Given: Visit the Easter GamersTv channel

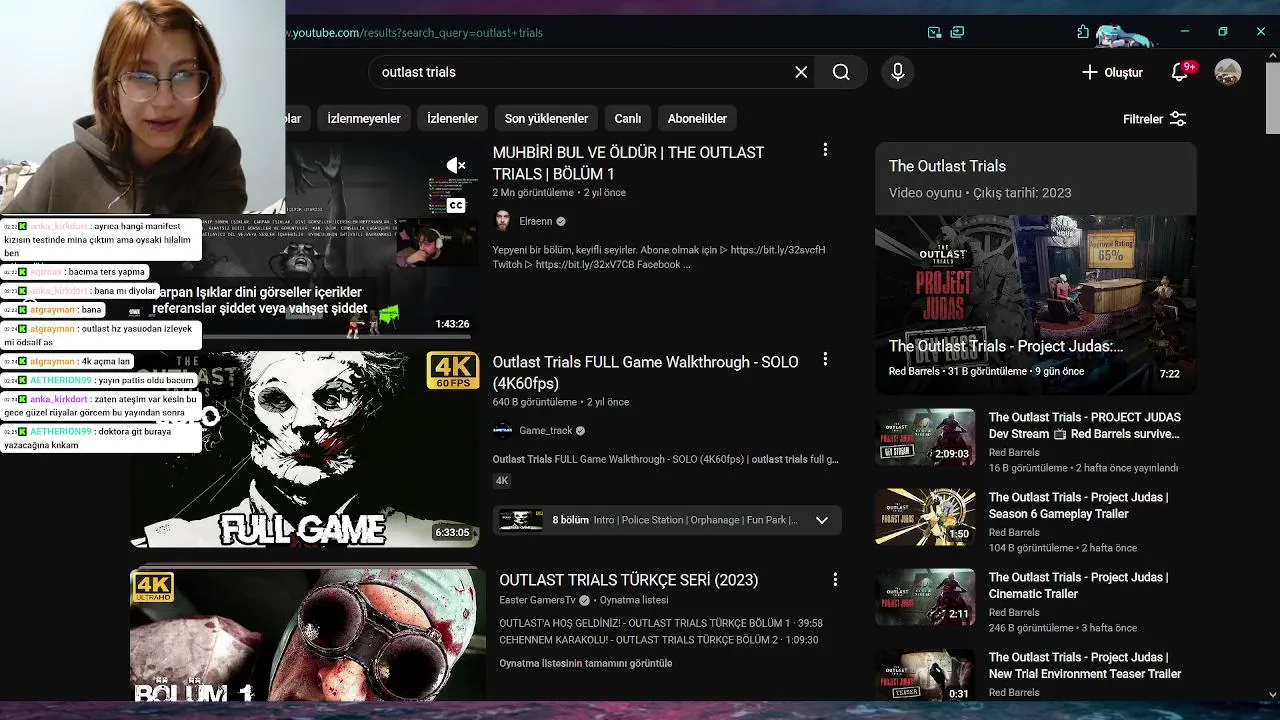Looking at the screenshot, I should 538,600.
